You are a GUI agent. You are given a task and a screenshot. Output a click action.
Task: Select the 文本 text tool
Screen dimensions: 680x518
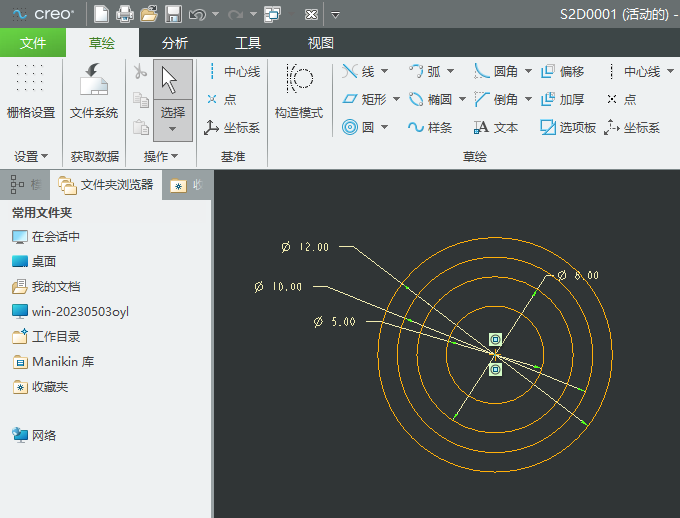click(496, 127)
